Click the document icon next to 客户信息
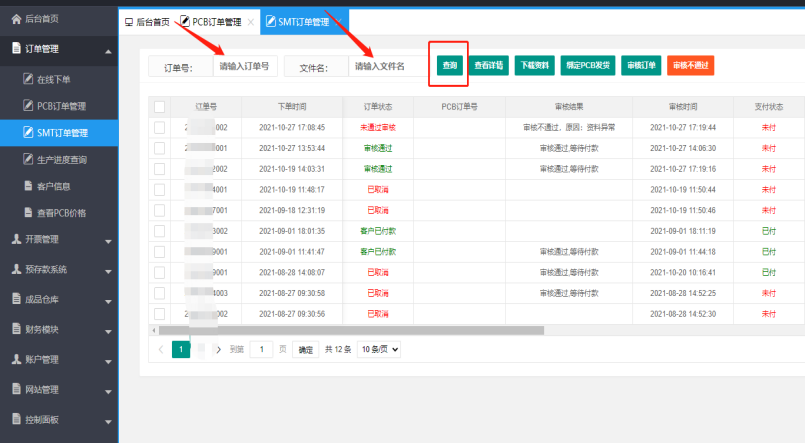 (28, 186)
